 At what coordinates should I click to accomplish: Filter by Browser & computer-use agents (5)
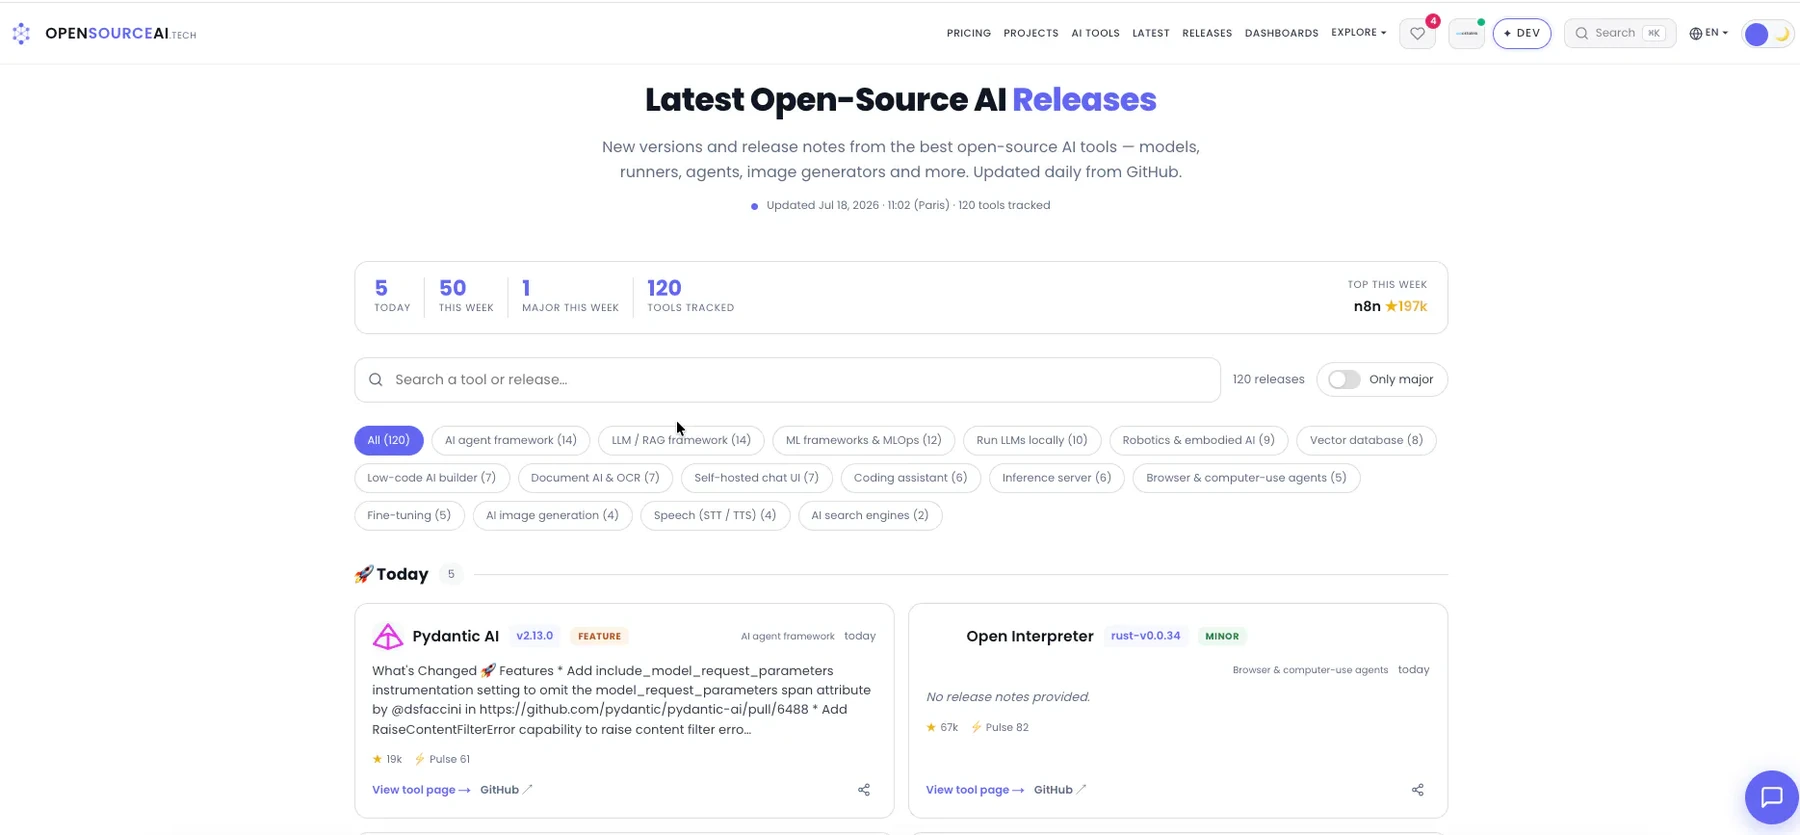pyautogui.click(x=1246, y=478)
